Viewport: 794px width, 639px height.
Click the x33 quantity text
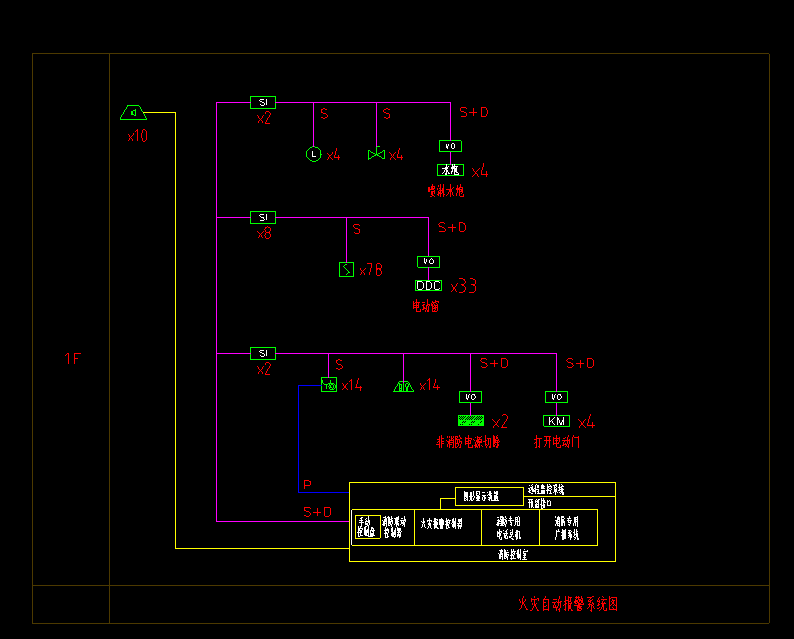click(463, 286)
